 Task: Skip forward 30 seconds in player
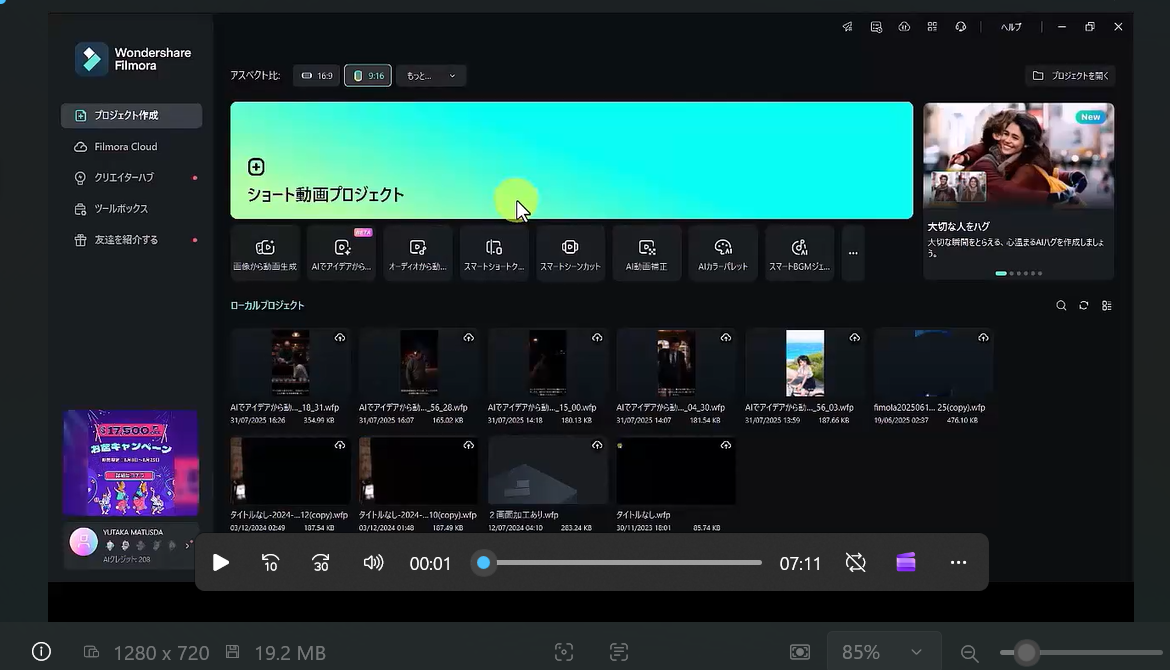point(321,563)
